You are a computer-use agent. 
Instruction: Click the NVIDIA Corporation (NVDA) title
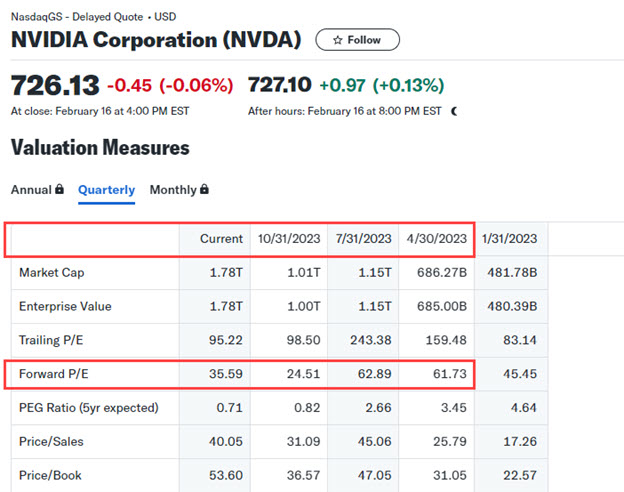point(156,39)
